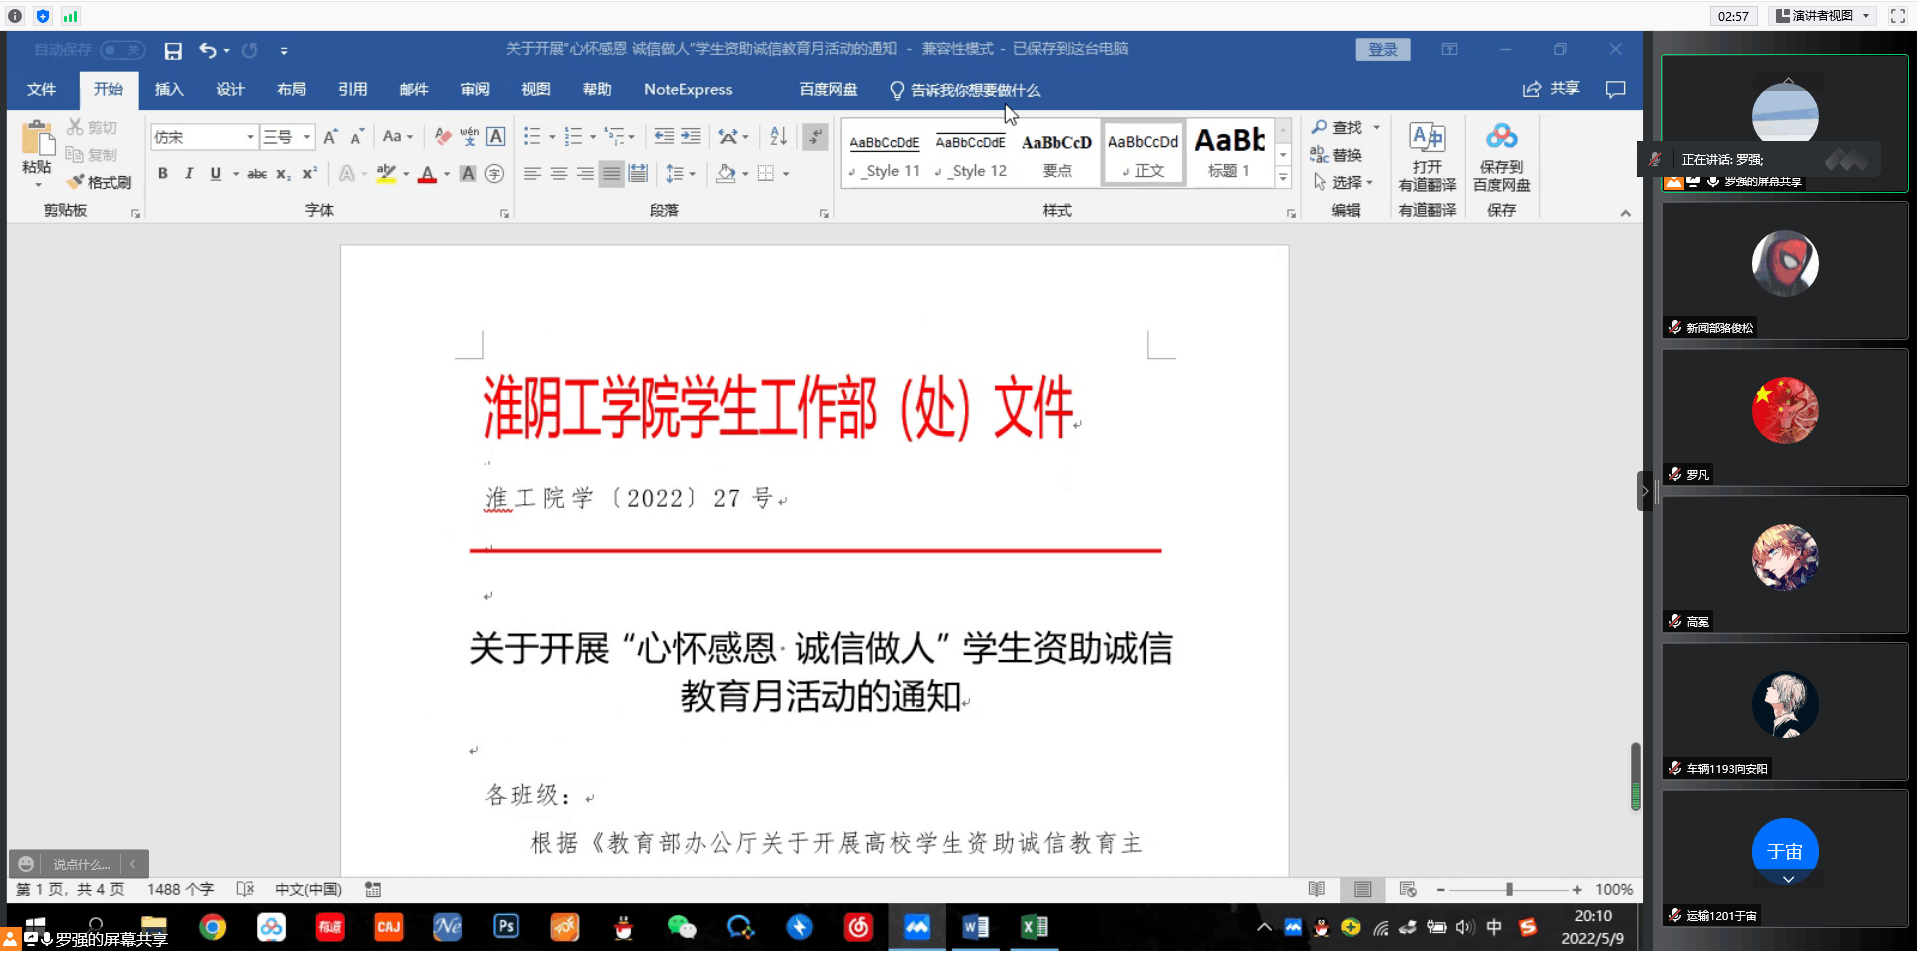Click the italic formatting icon
The width and height of the screenshot is (1917, 954).
point(189,173)
